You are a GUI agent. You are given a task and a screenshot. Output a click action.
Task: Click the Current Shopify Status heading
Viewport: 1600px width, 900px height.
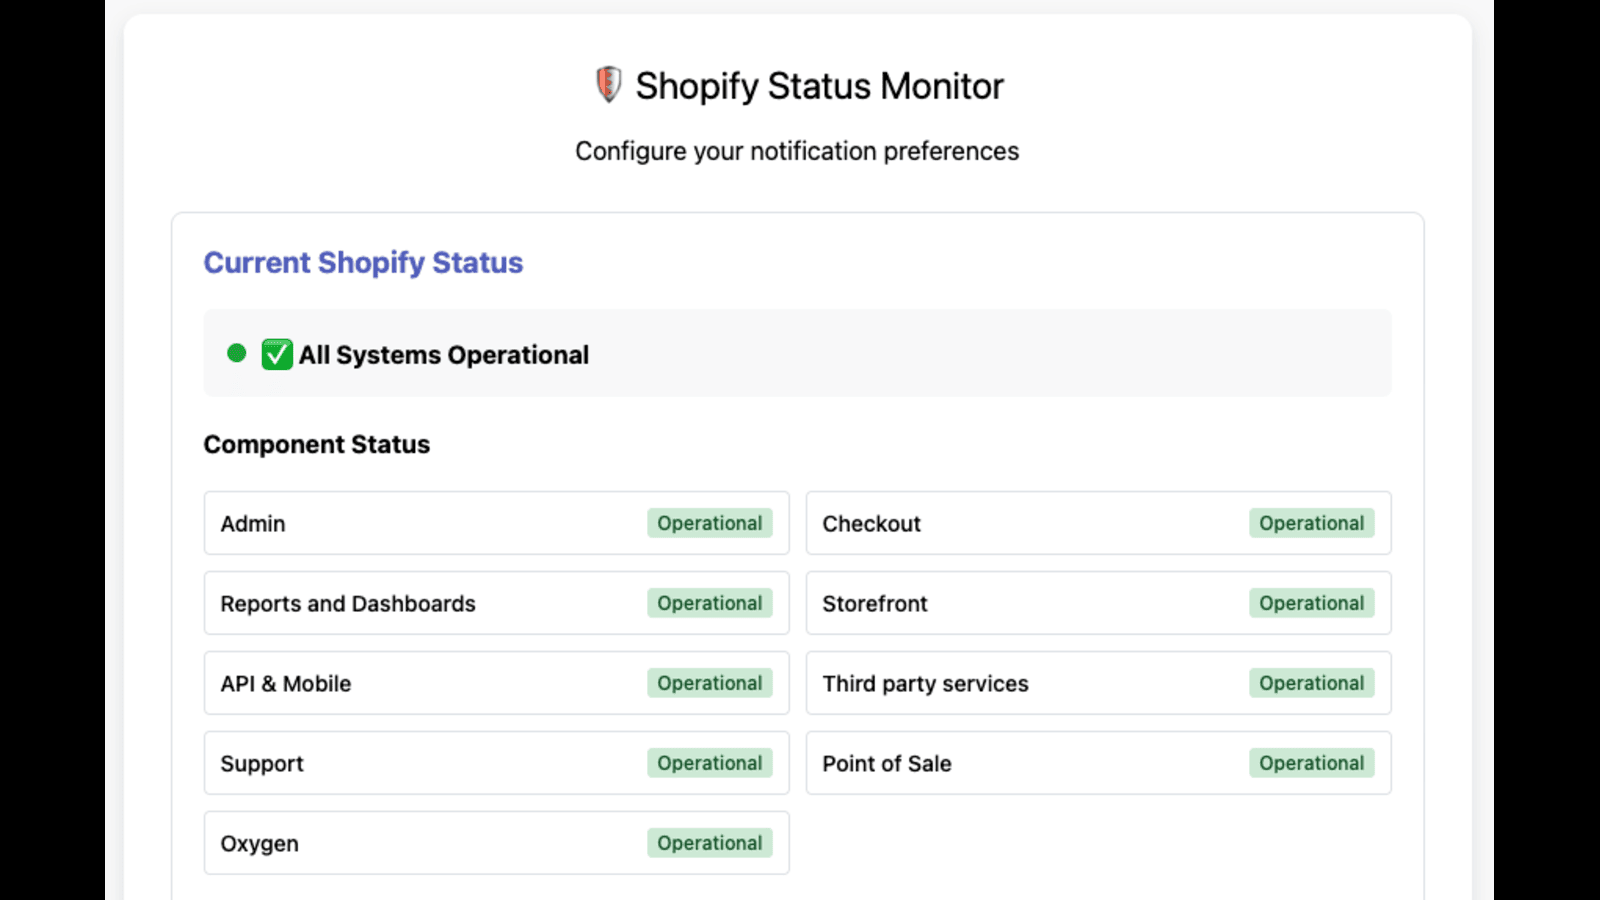coord(363,262)
